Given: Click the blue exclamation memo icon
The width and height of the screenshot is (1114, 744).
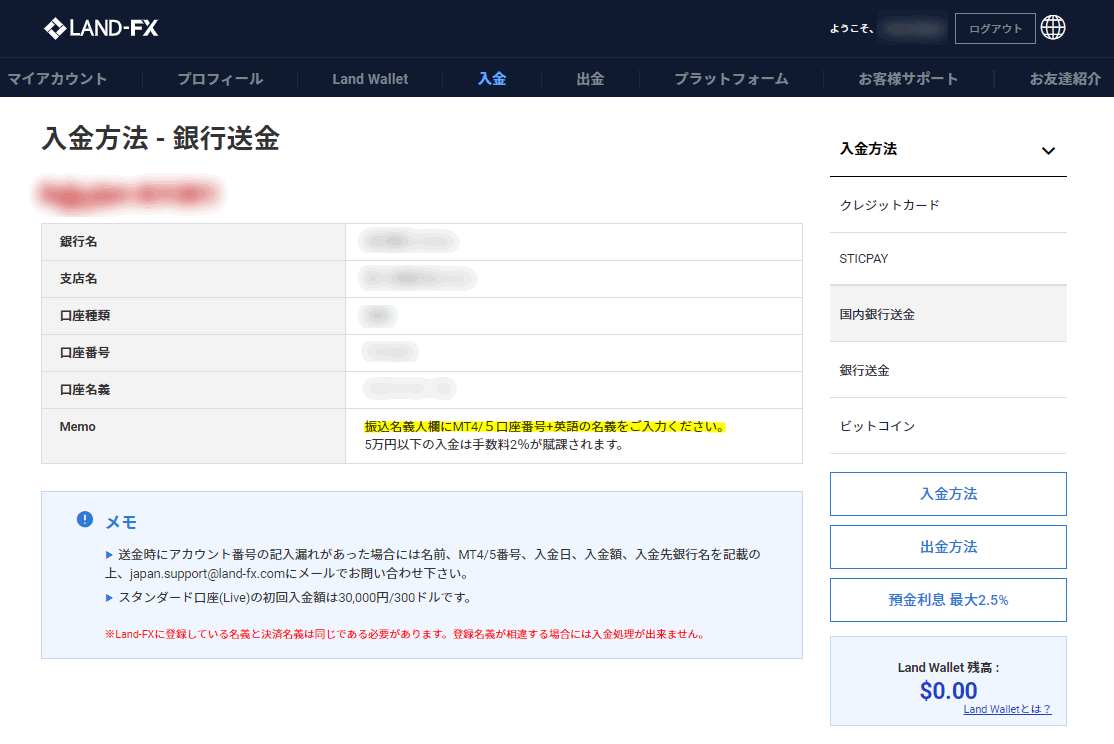Looking at the screenshot, I should pyautogui.click(x=85, y=519).
